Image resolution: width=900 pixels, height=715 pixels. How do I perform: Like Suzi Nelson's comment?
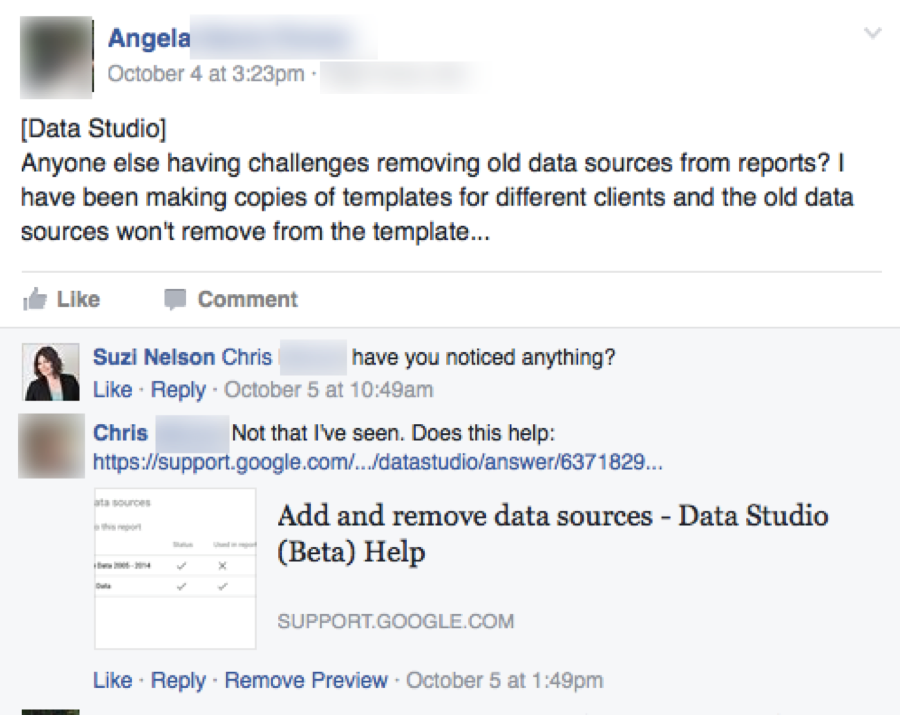(112, 390)
